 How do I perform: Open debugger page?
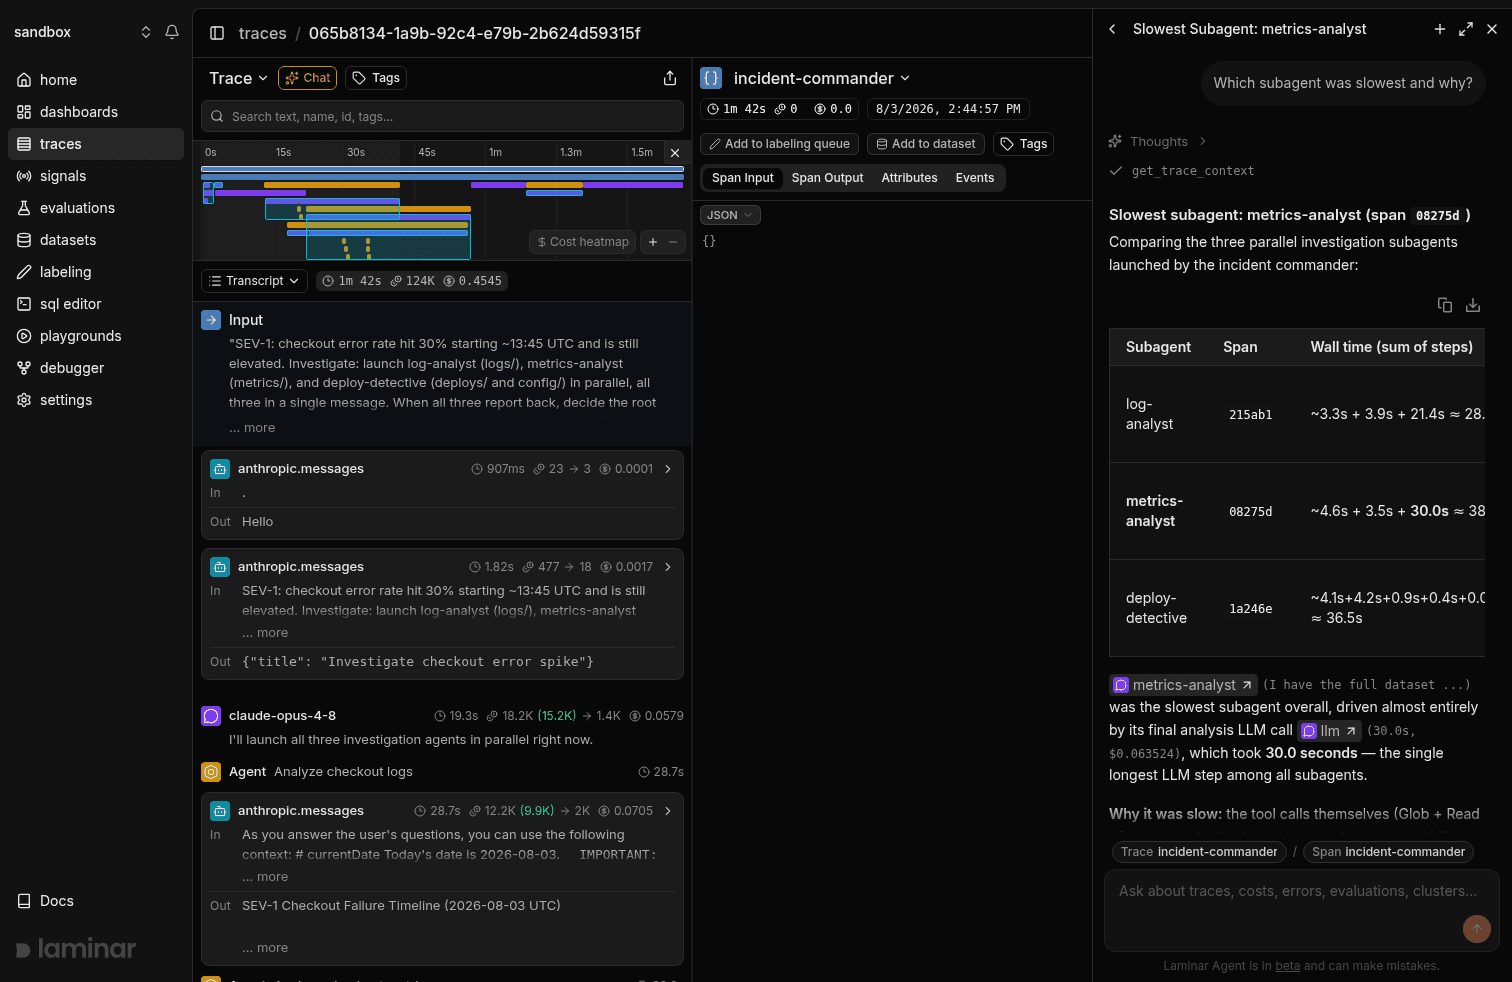(96, 368)
